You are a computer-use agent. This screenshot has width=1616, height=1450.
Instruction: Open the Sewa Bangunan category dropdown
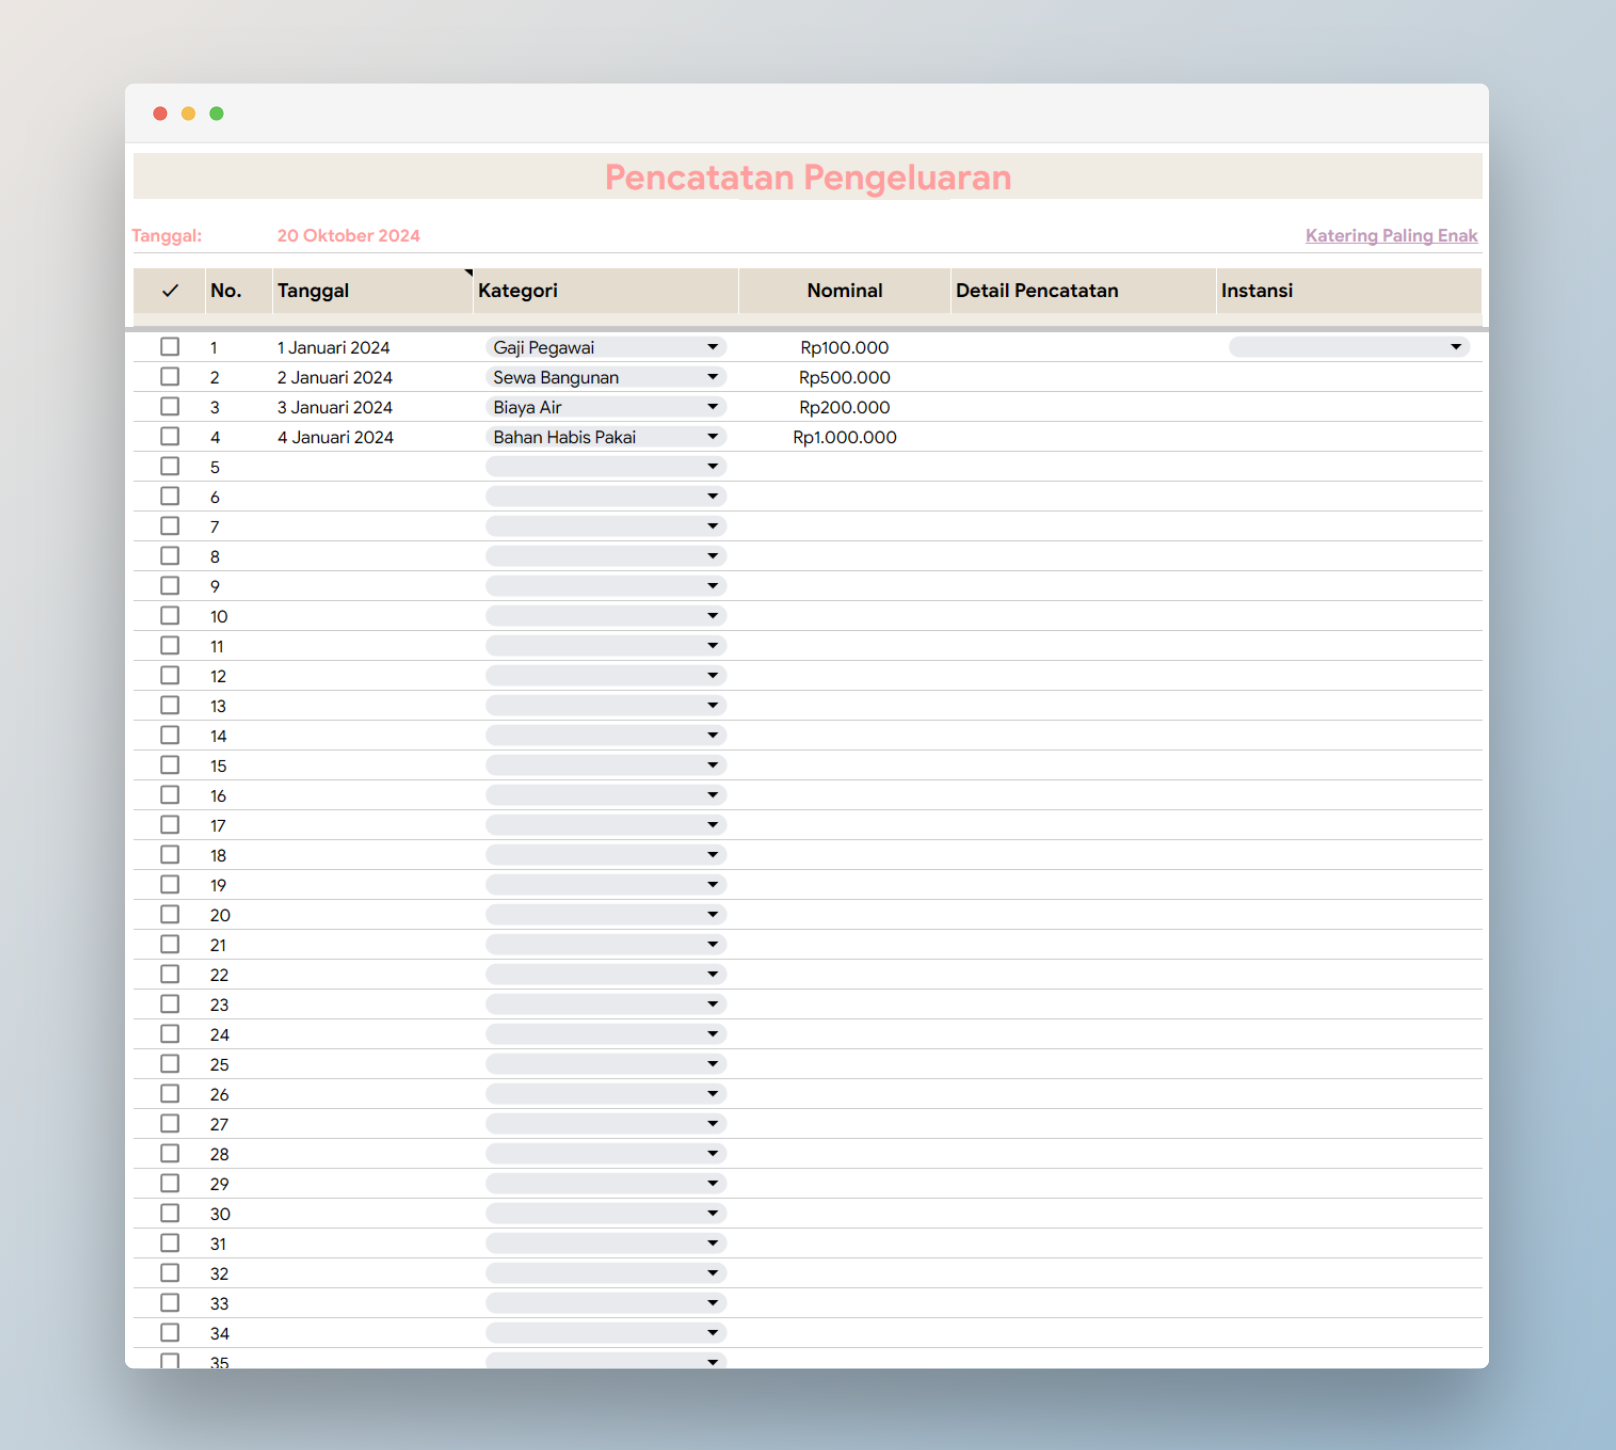coord(606,377)
